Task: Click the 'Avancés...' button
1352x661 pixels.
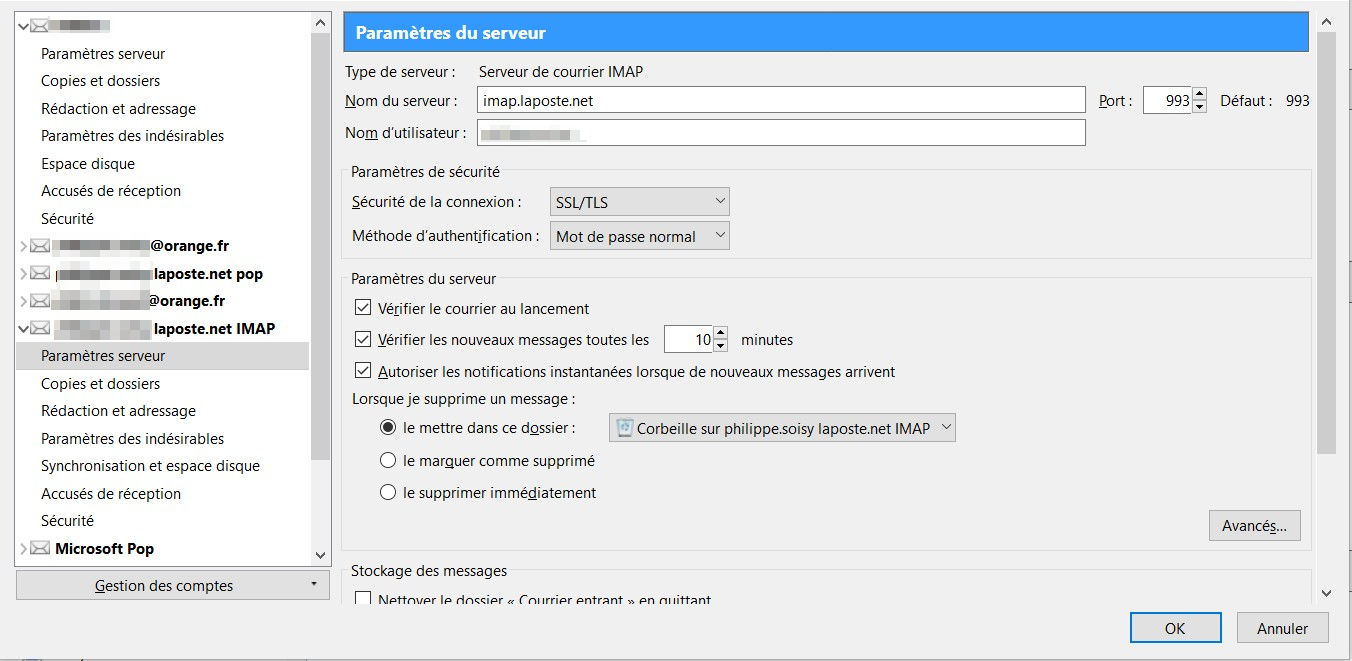Action: [x=1254, y=526]
